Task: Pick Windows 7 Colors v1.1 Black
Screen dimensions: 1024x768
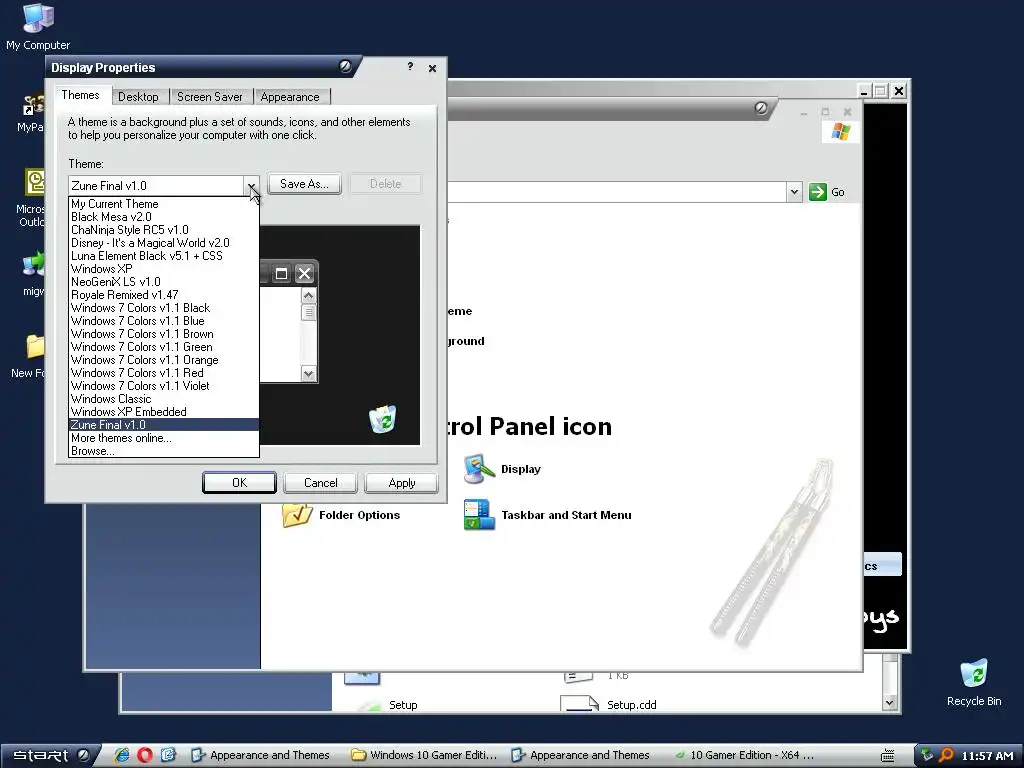Action: [164, 308]
